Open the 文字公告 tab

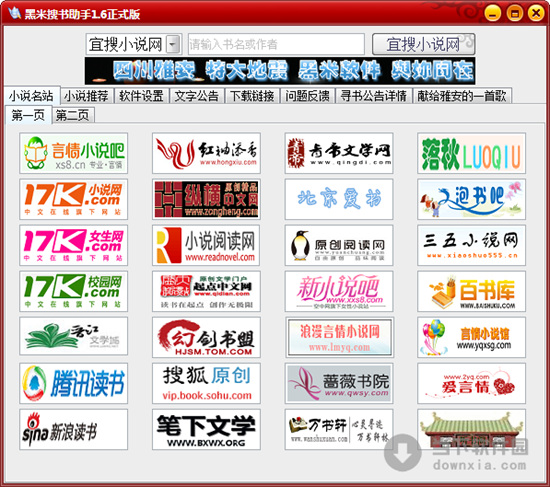[197, 96]
